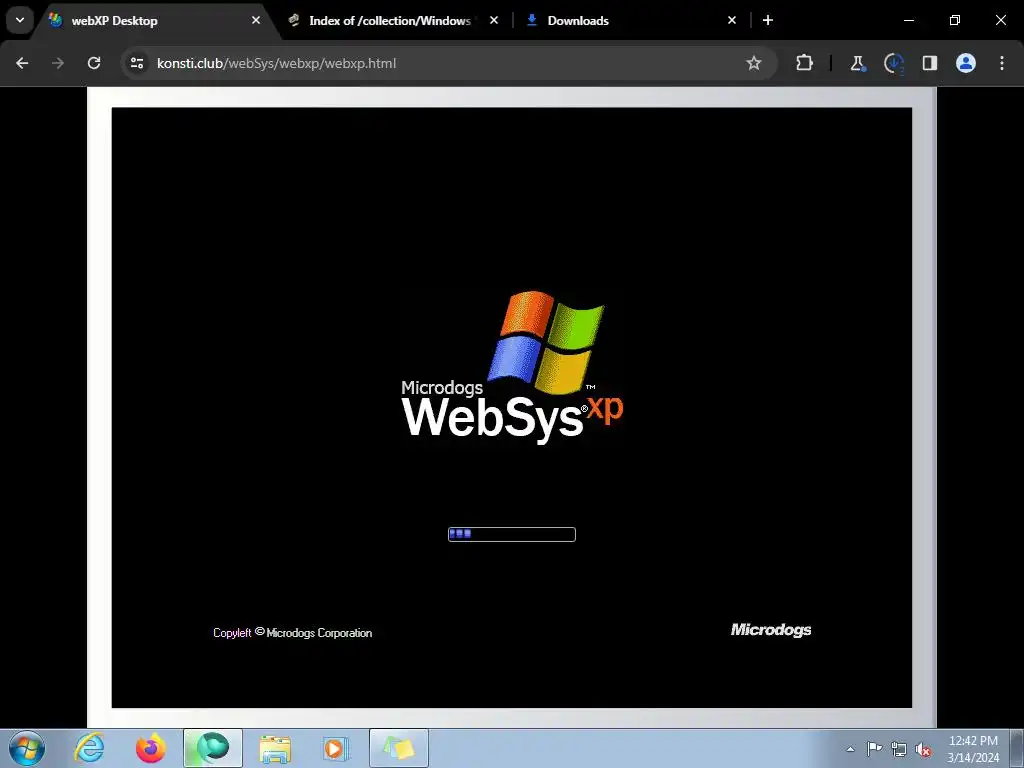Open the clock showing 12:42 PM

point(973,749)
